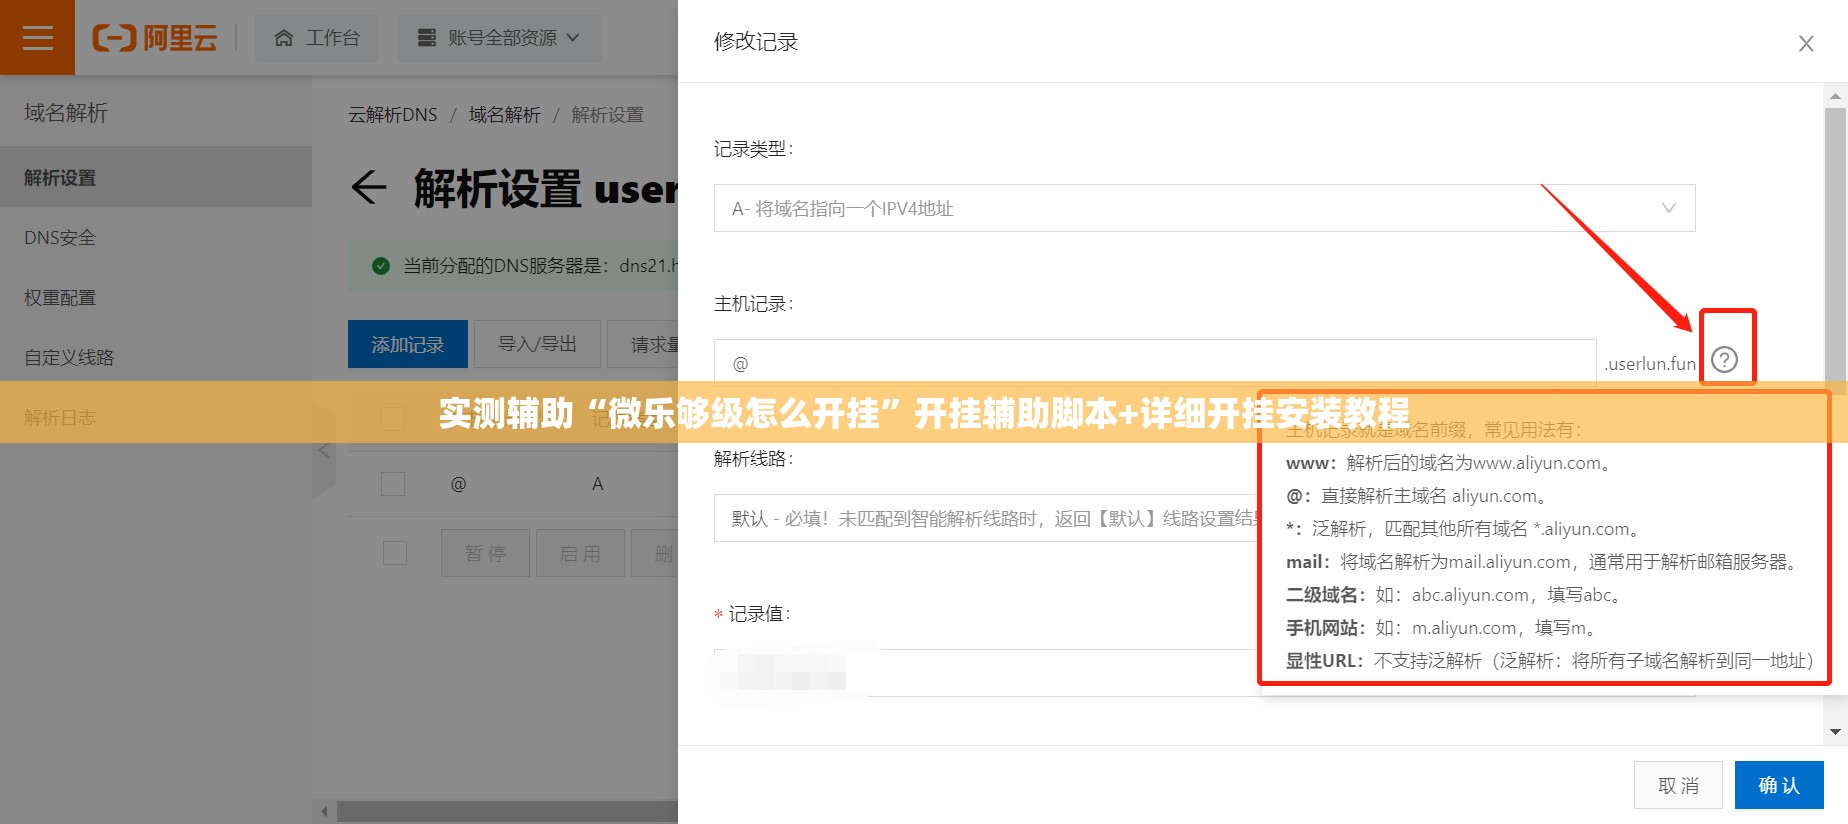Viewport: 1848px width, 824px height.
Task: Click the 云解析DNS breadcrumb link
Action: click(x=393, y=115)
